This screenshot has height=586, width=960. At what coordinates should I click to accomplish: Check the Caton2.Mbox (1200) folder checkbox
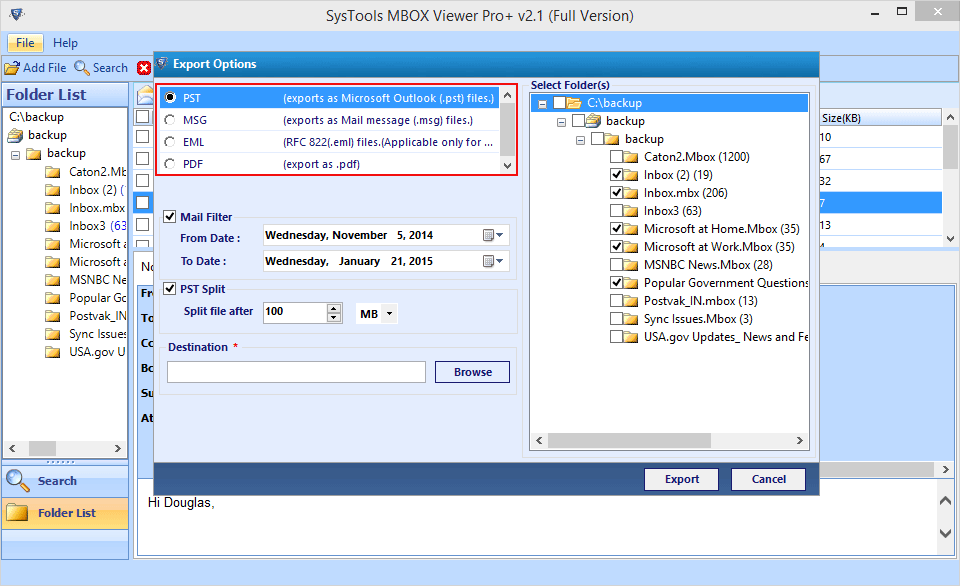click(617, 157)
